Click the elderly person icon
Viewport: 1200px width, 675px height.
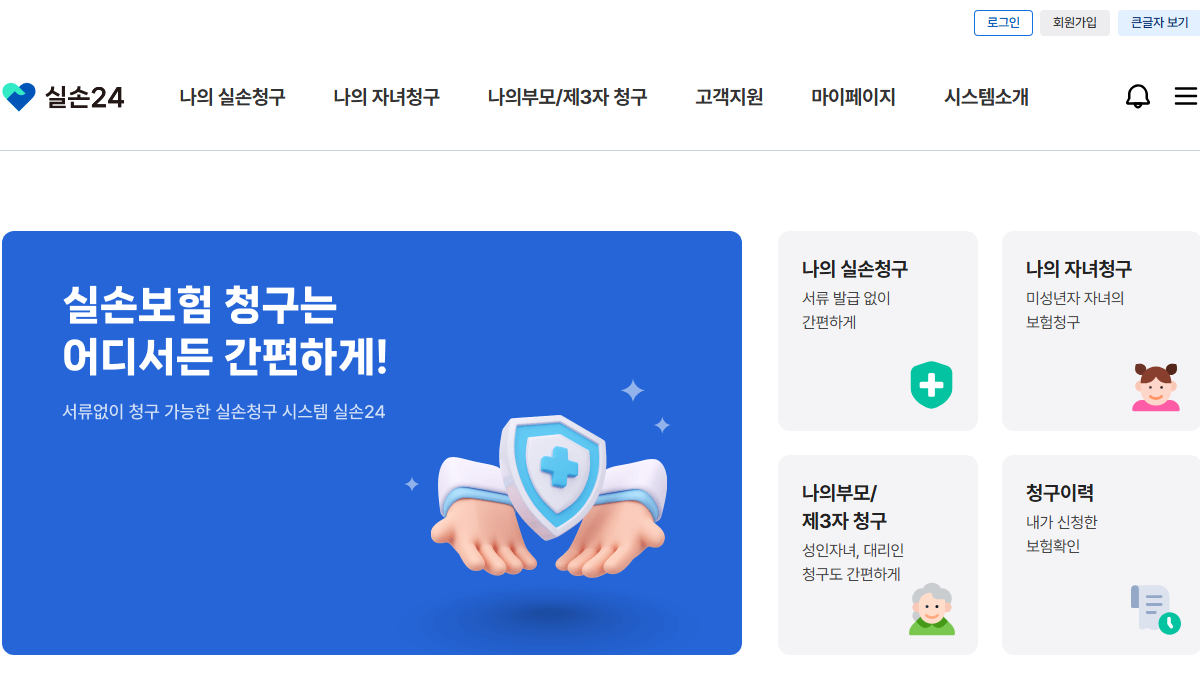point(932,609)
